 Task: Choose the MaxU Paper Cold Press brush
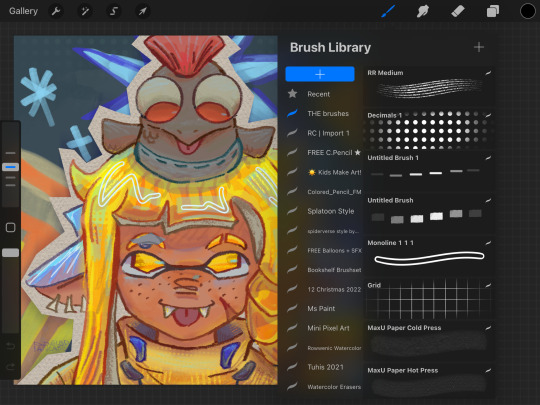(x=429, y=341)
